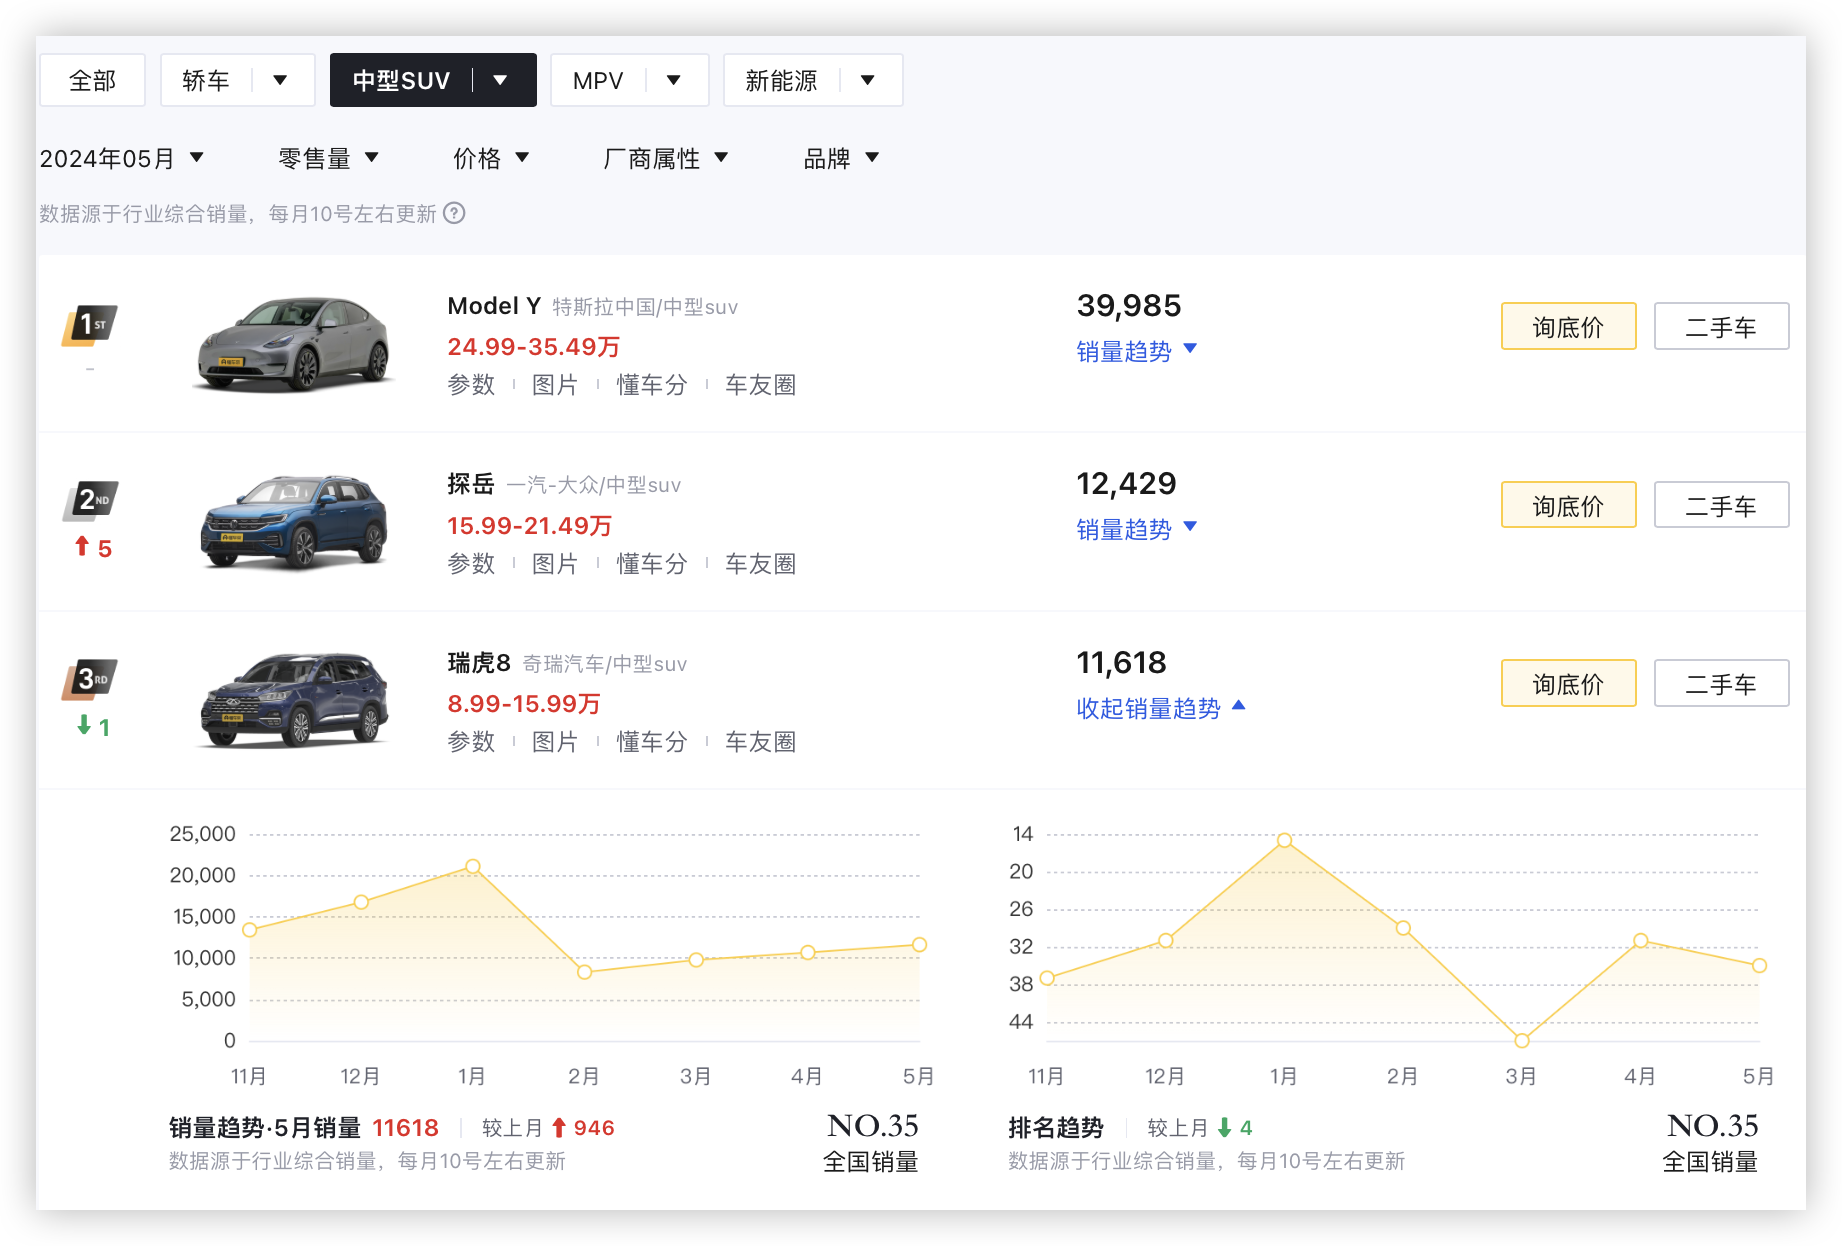Click the February point on sales chart
This screenshot has height=1246, width=1842.
[x=585, y=972]
